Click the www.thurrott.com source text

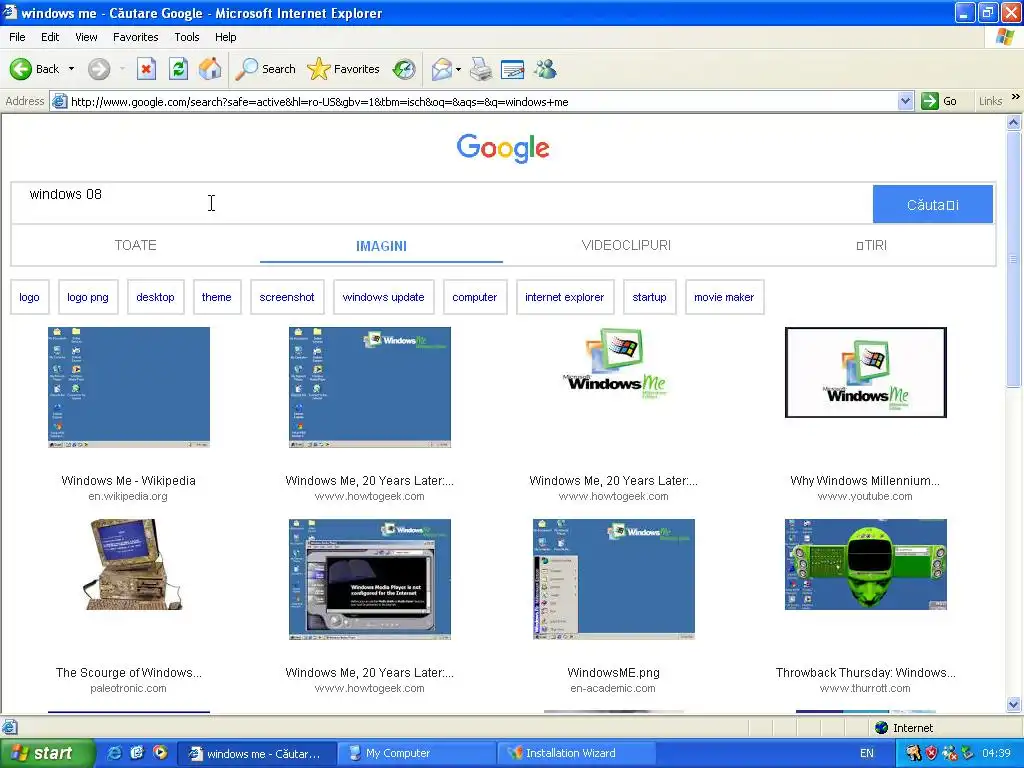coord(865,688)
